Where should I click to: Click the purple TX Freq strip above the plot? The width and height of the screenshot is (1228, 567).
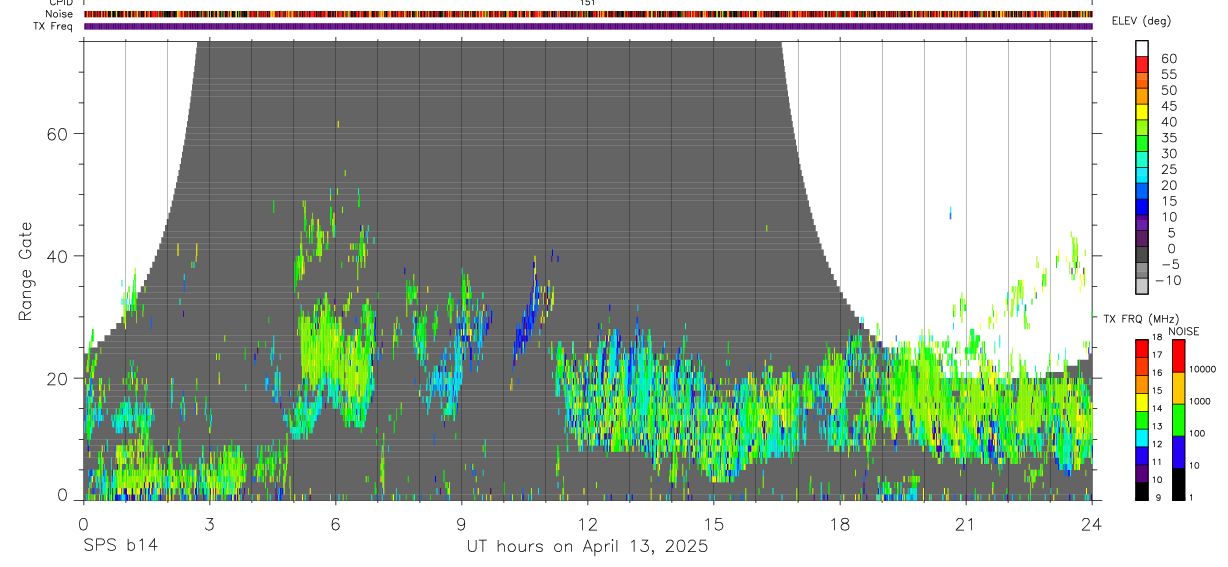tap(588, 26)
